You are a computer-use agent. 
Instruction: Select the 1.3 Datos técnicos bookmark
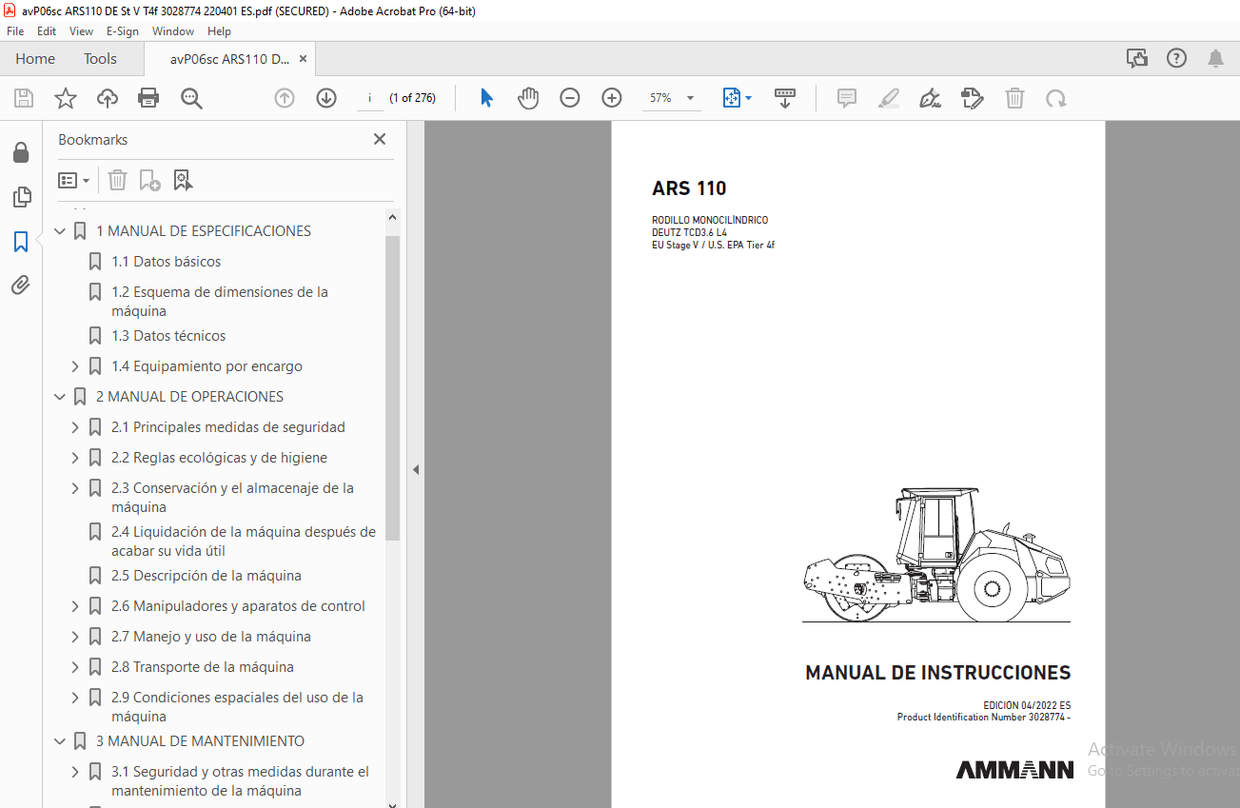[168, 335]
